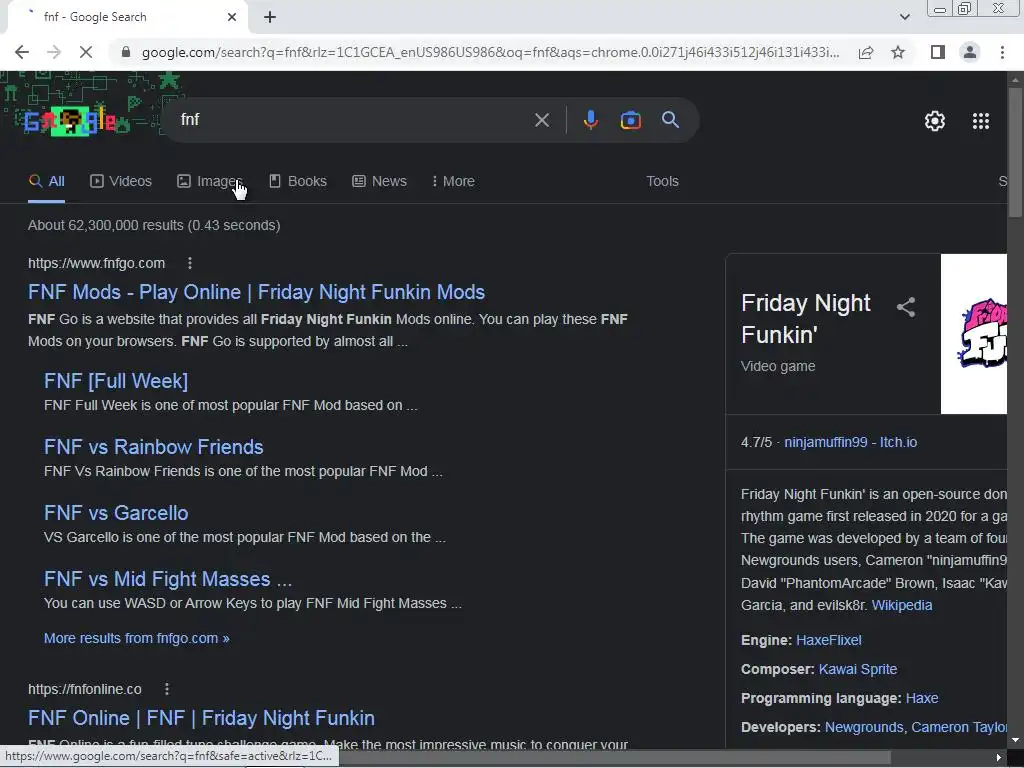Clear the search box text
Screen dimensions: 1024x768
click(x=541, y=120)
